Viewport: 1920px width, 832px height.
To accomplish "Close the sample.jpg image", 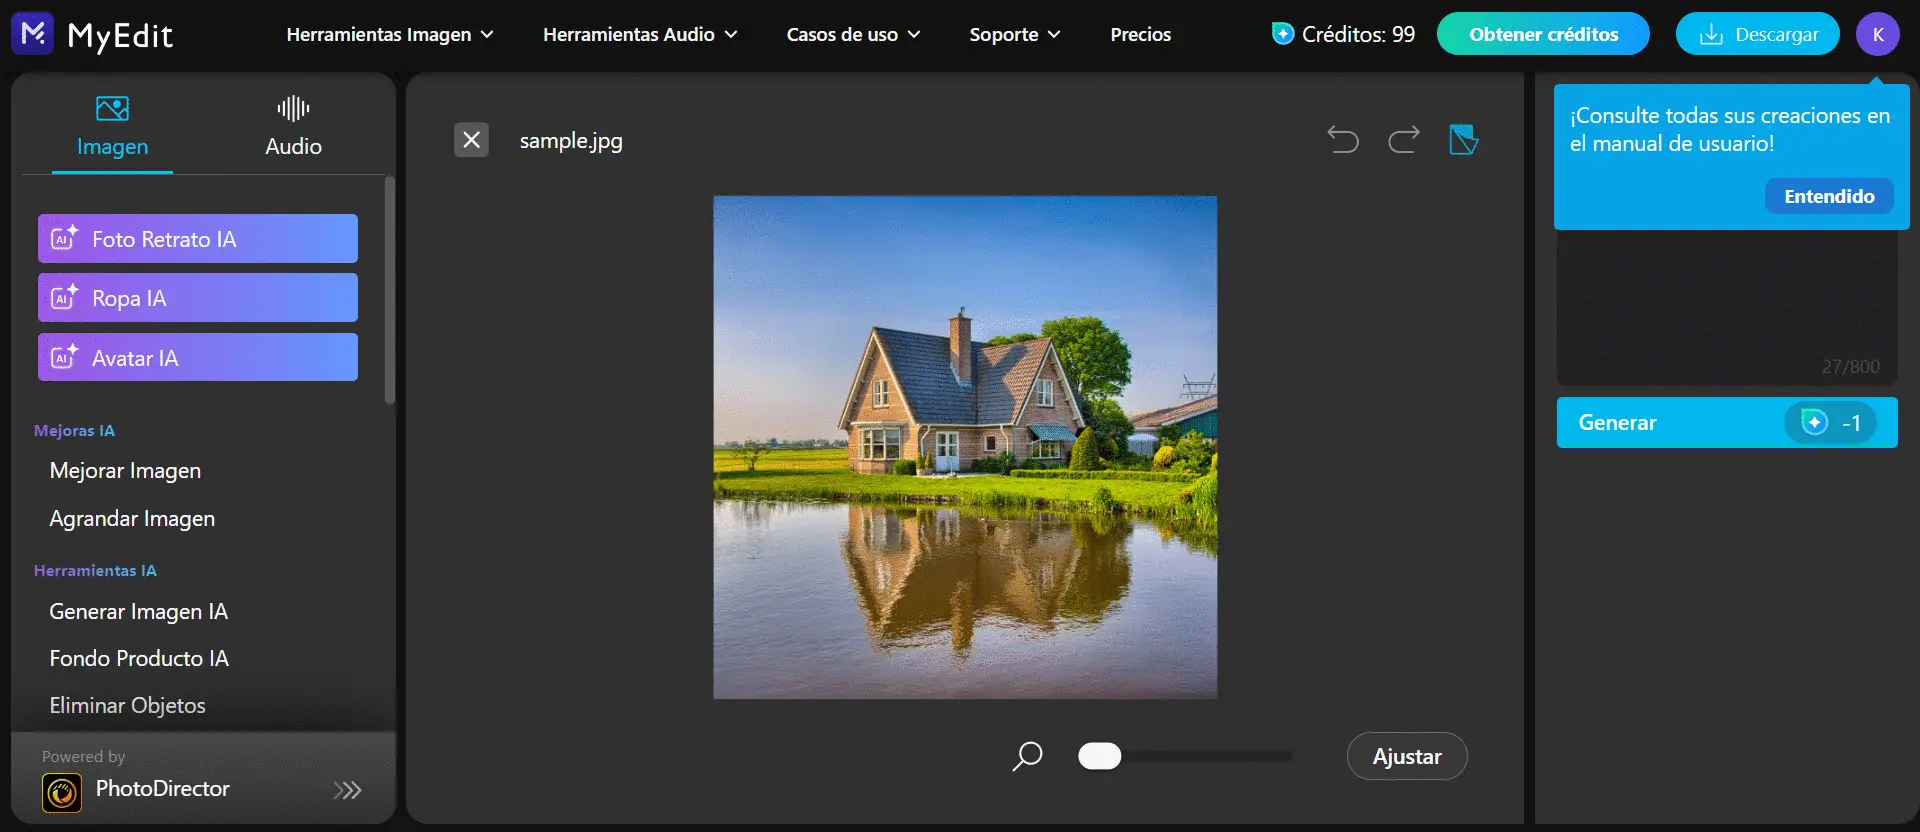I will [x=472, y=140].
